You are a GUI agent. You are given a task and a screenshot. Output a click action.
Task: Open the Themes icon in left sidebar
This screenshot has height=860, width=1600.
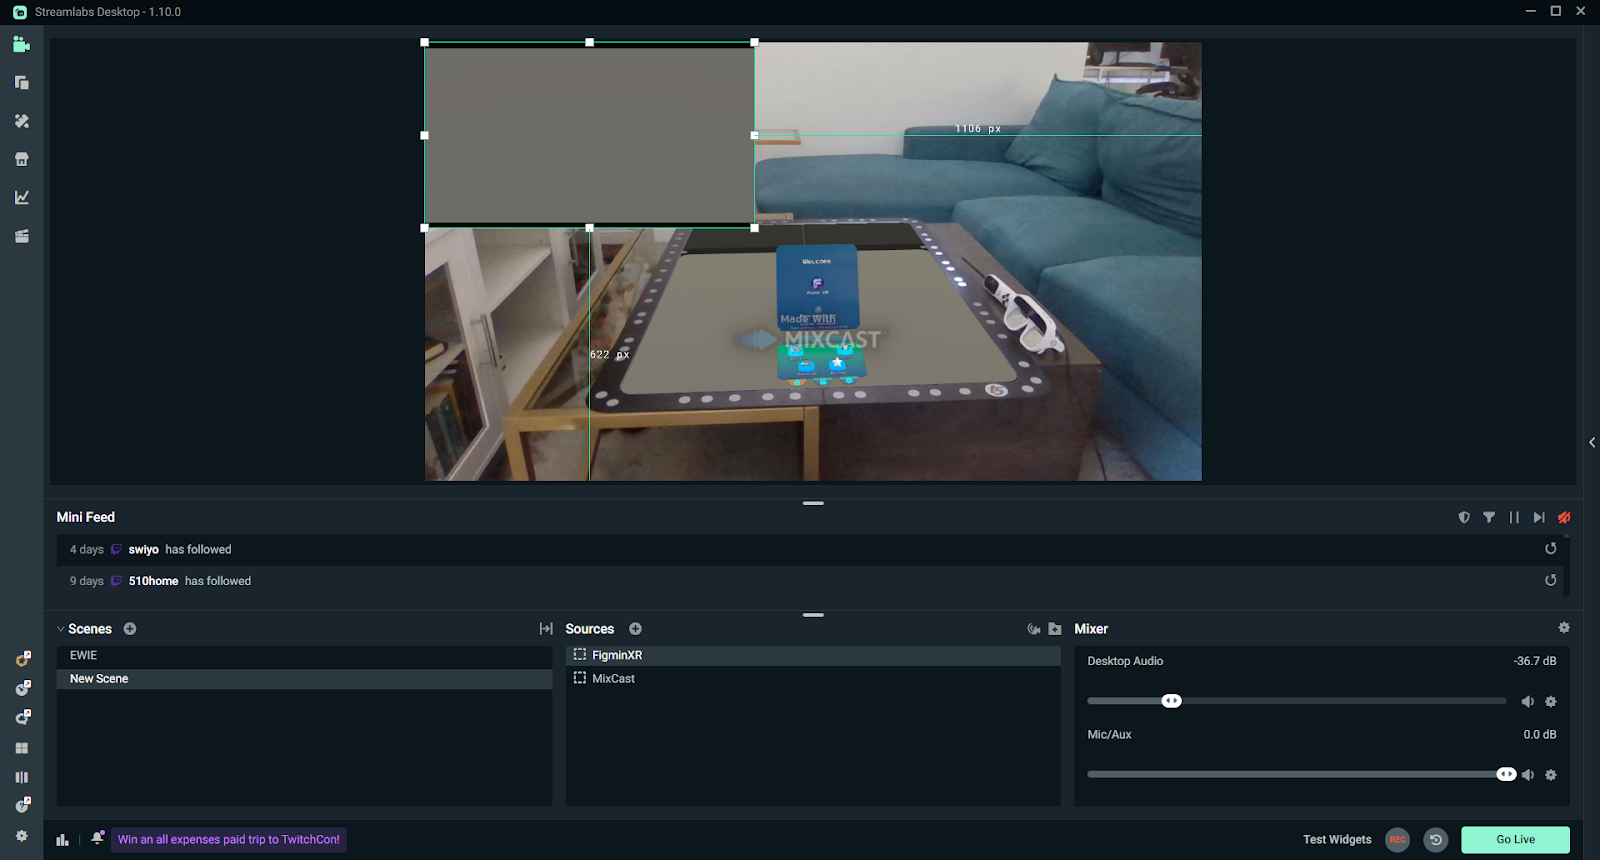pyautogui.click(x=21, y=121)
